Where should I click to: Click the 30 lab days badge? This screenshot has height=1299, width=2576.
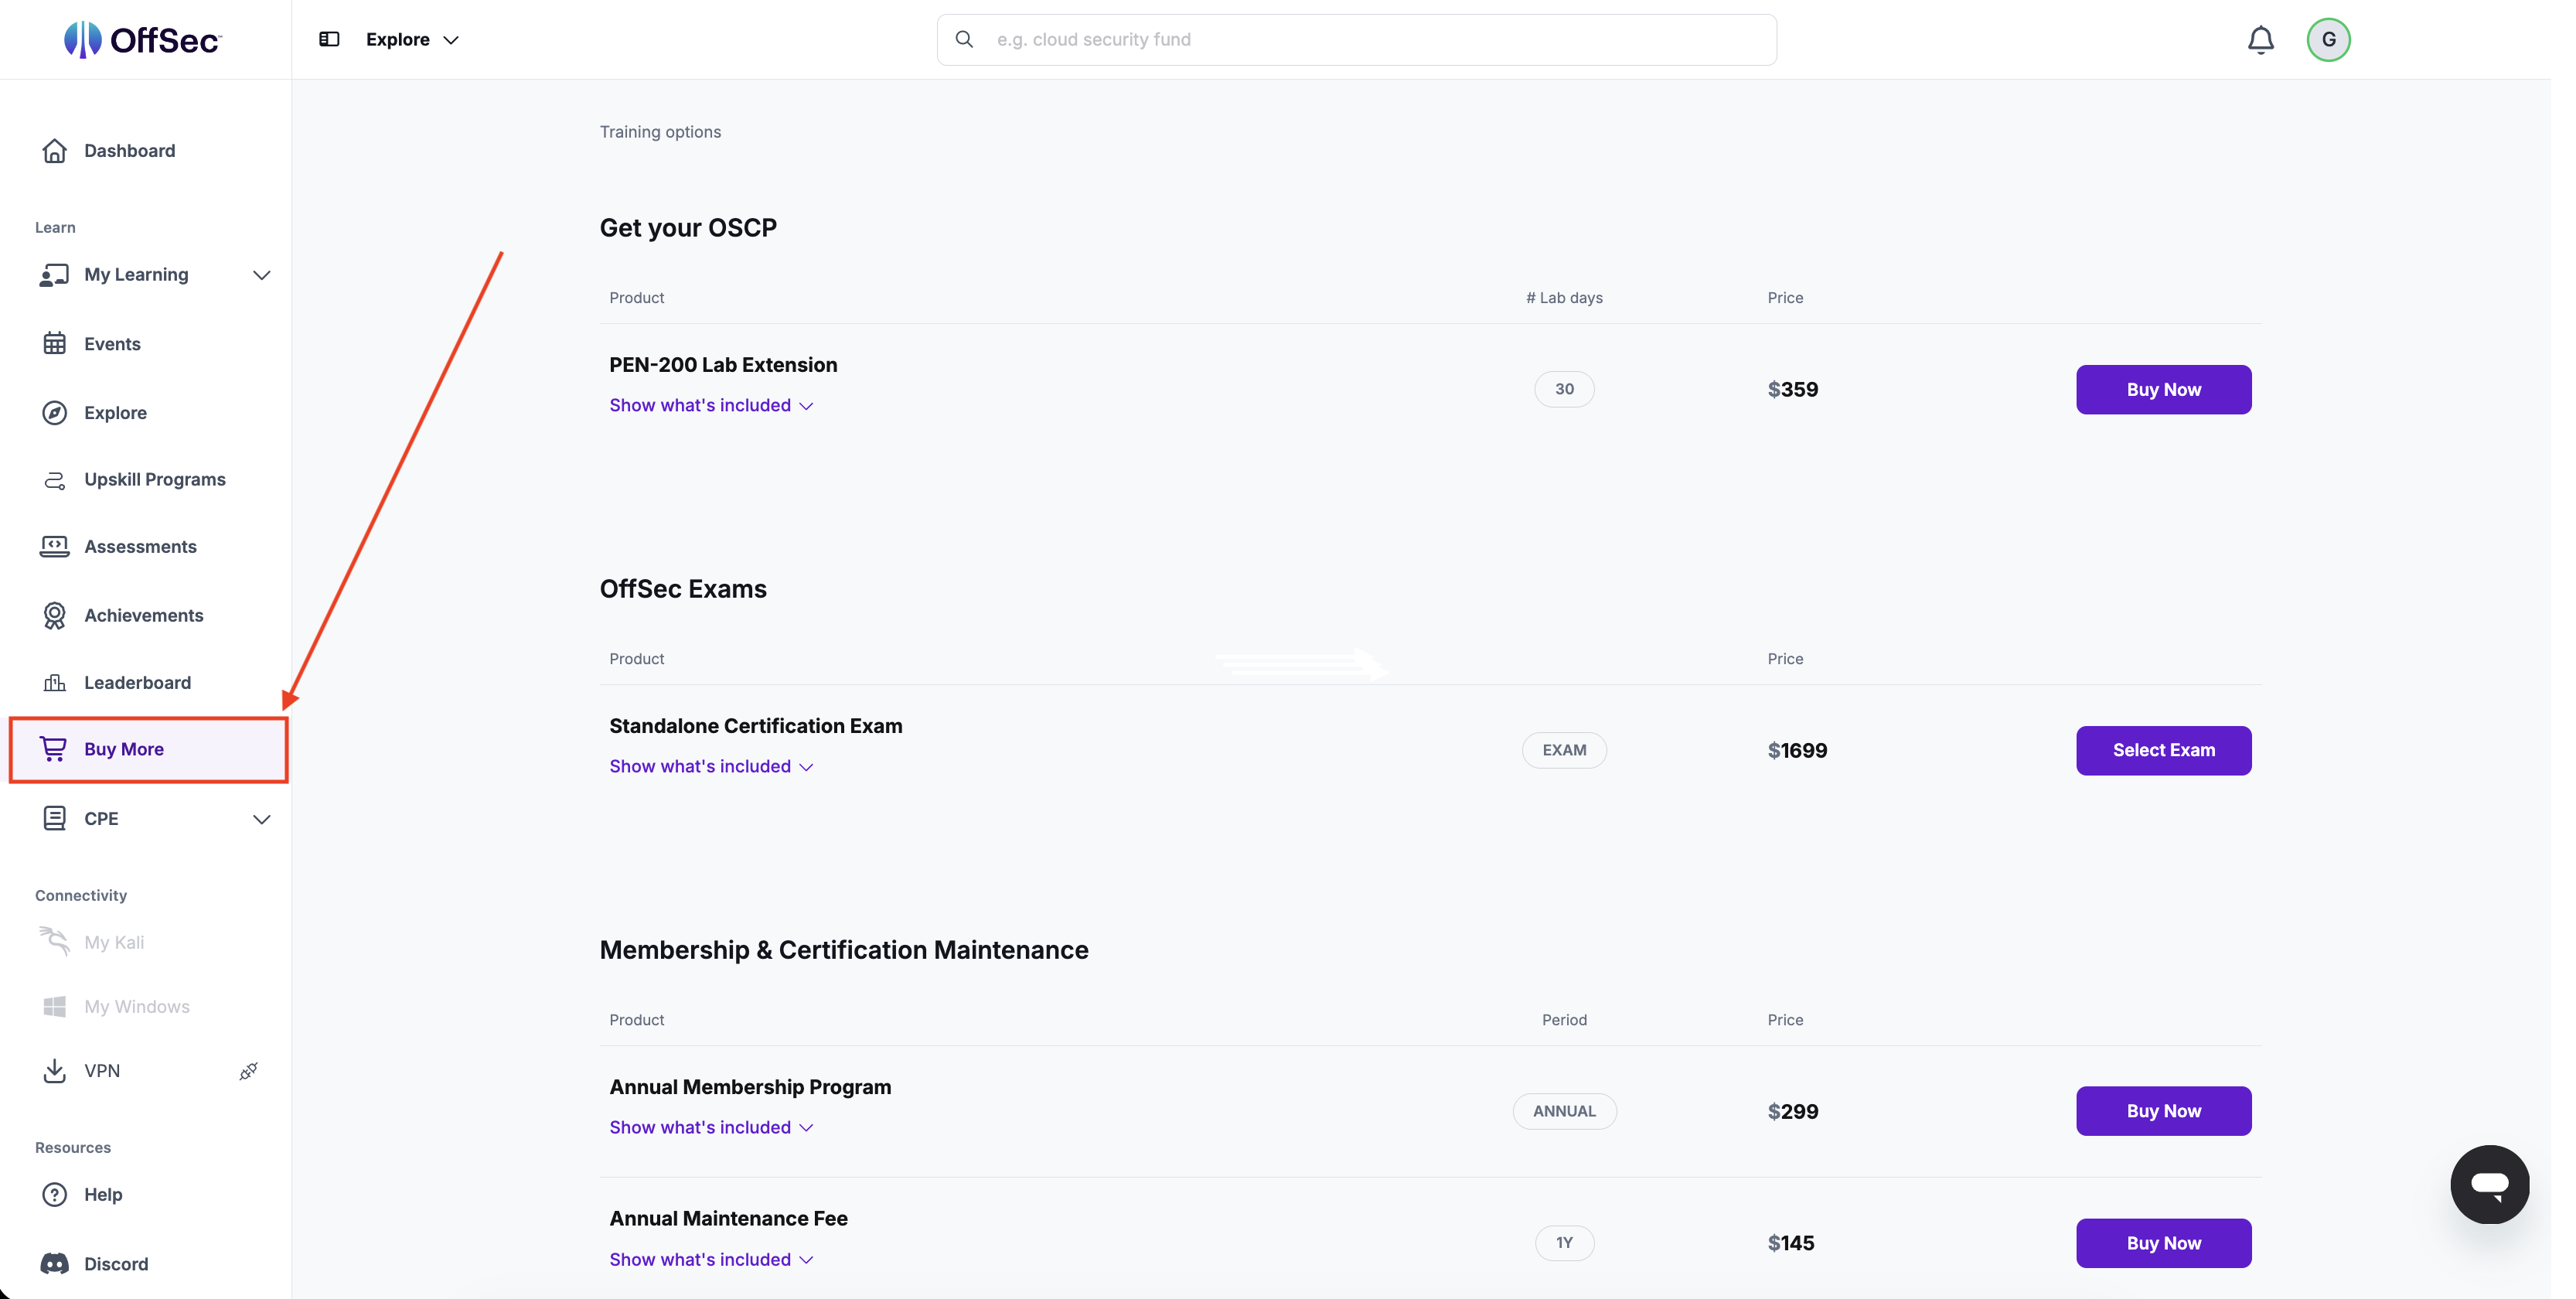tap(1564, 389)
